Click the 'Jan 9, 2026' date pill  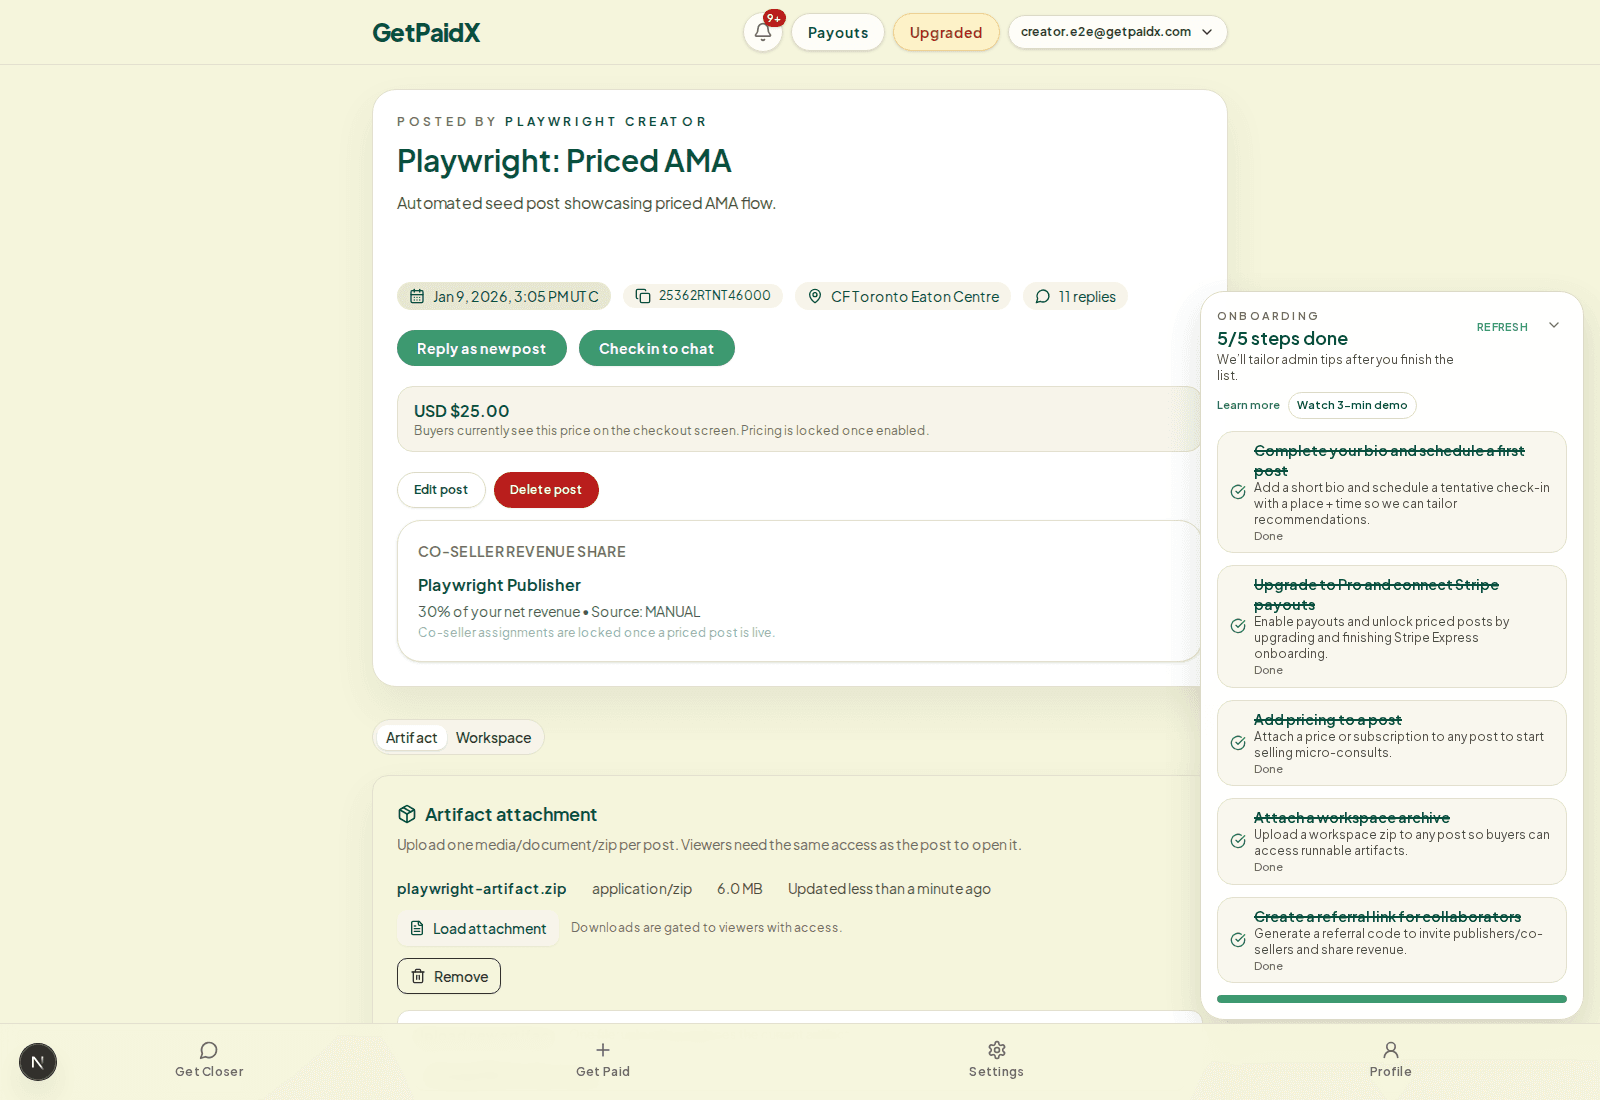tap(503, 296)
